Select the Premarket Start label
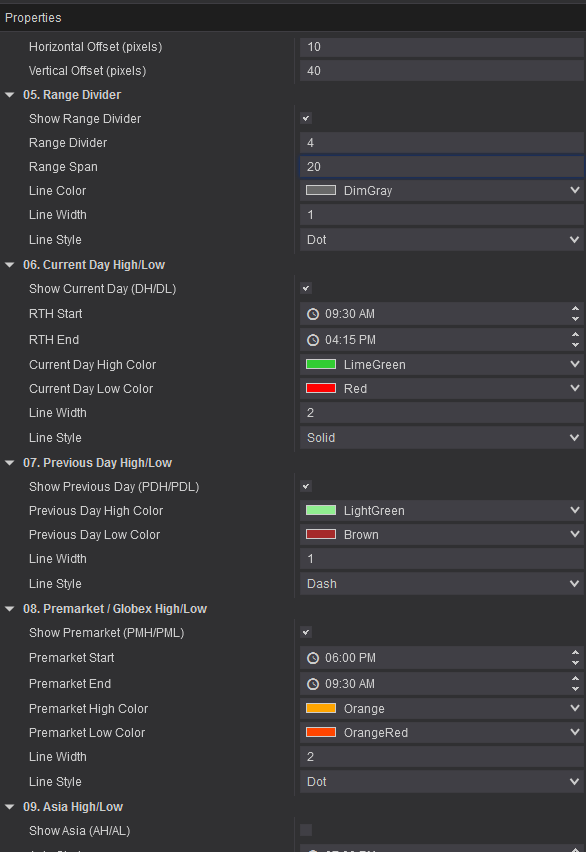Viewport: 586px width, 852px height. [72, 658]
